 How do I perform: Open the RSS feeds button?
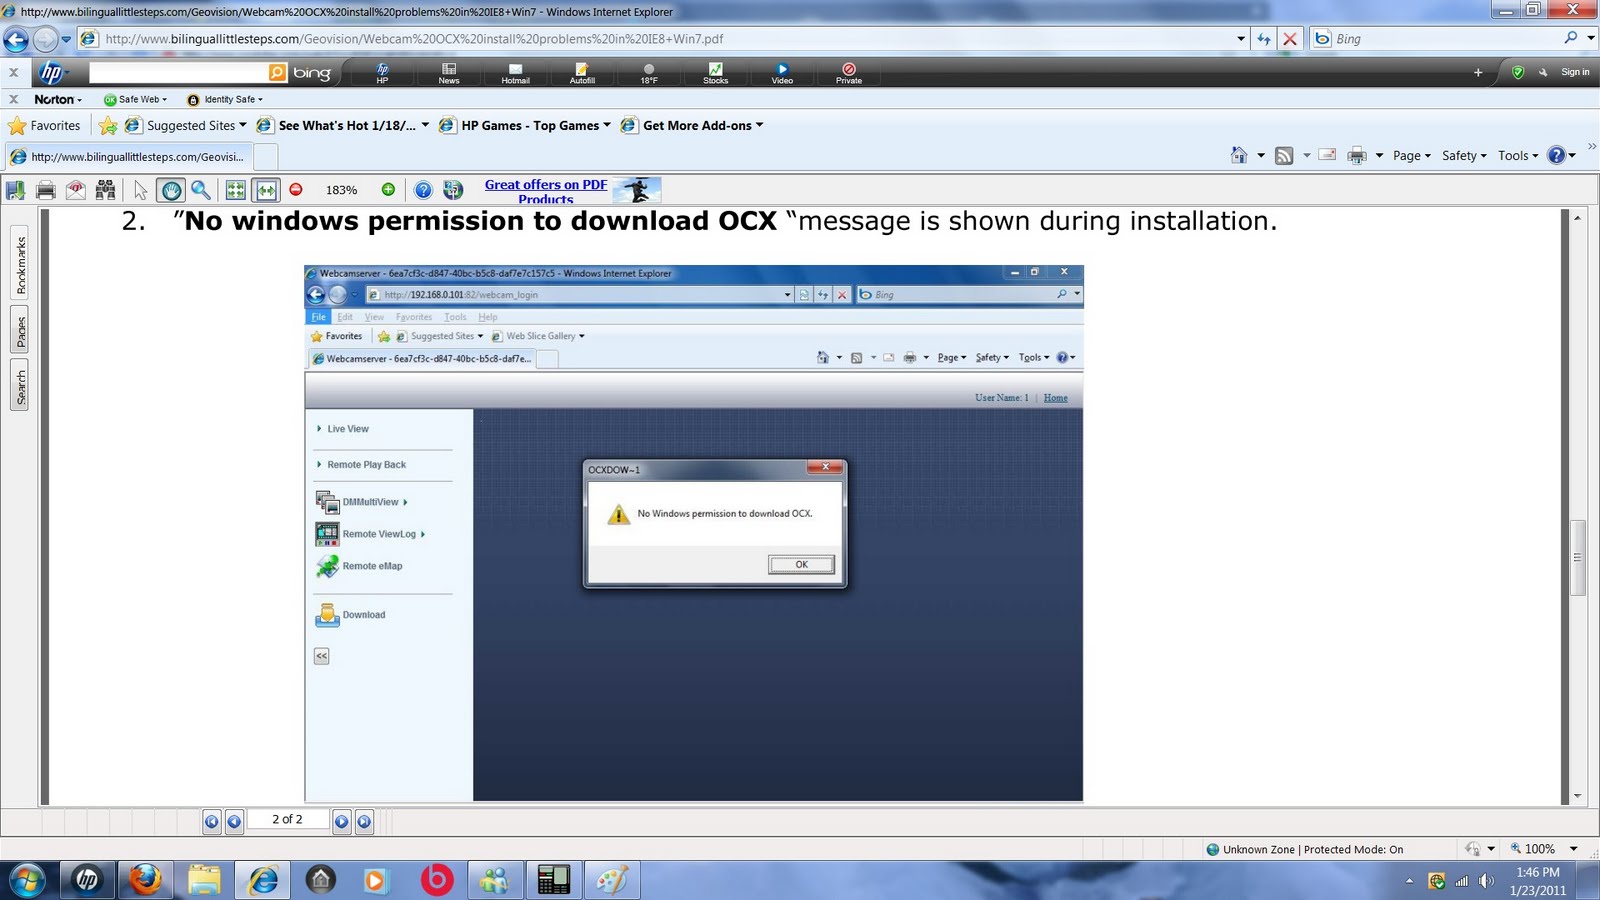point(1284,155)
